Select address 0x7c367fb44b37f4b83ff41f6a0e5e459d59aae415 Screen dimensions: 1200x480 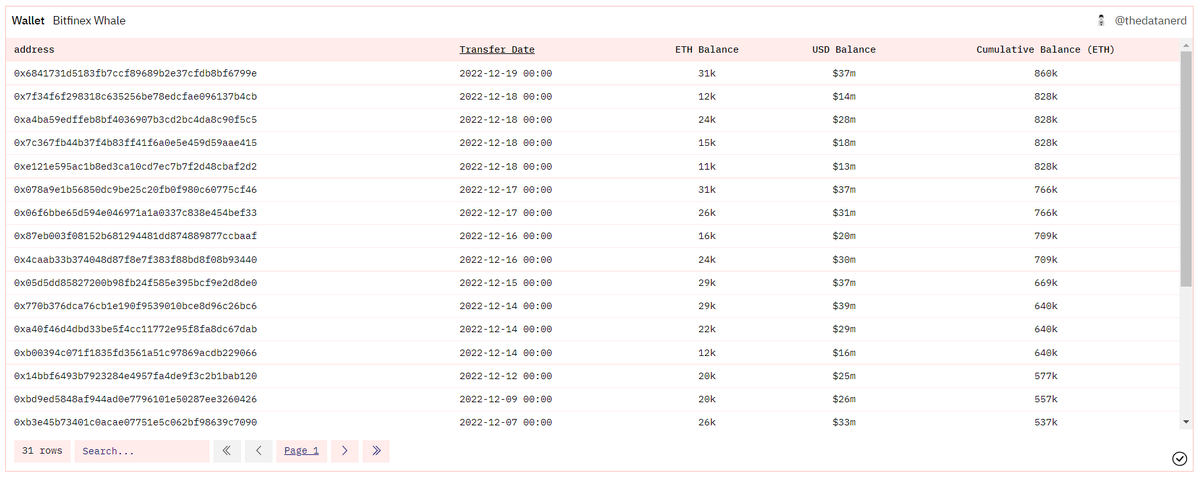pyautogui.click(x=135, y=142)
